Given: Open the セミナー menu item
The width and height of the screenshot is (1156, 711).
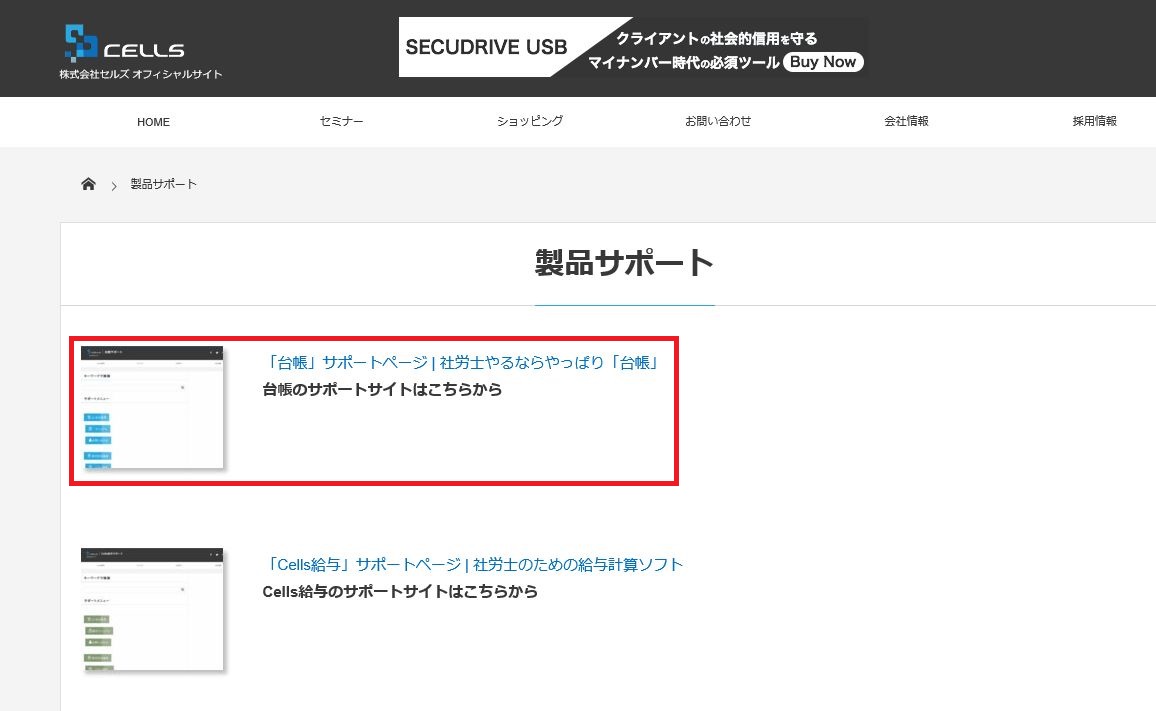Looking at the screenshot, I should [x=341, y=121].
